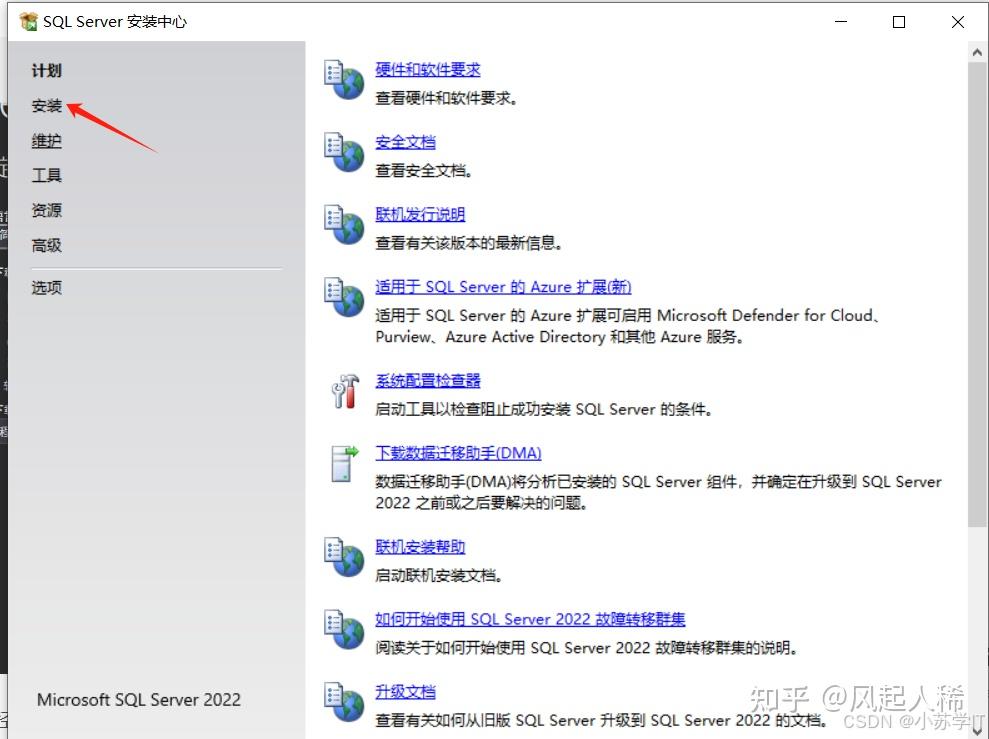Click the SQL Server 安装中心 title bar icon

tap(26, 20)
